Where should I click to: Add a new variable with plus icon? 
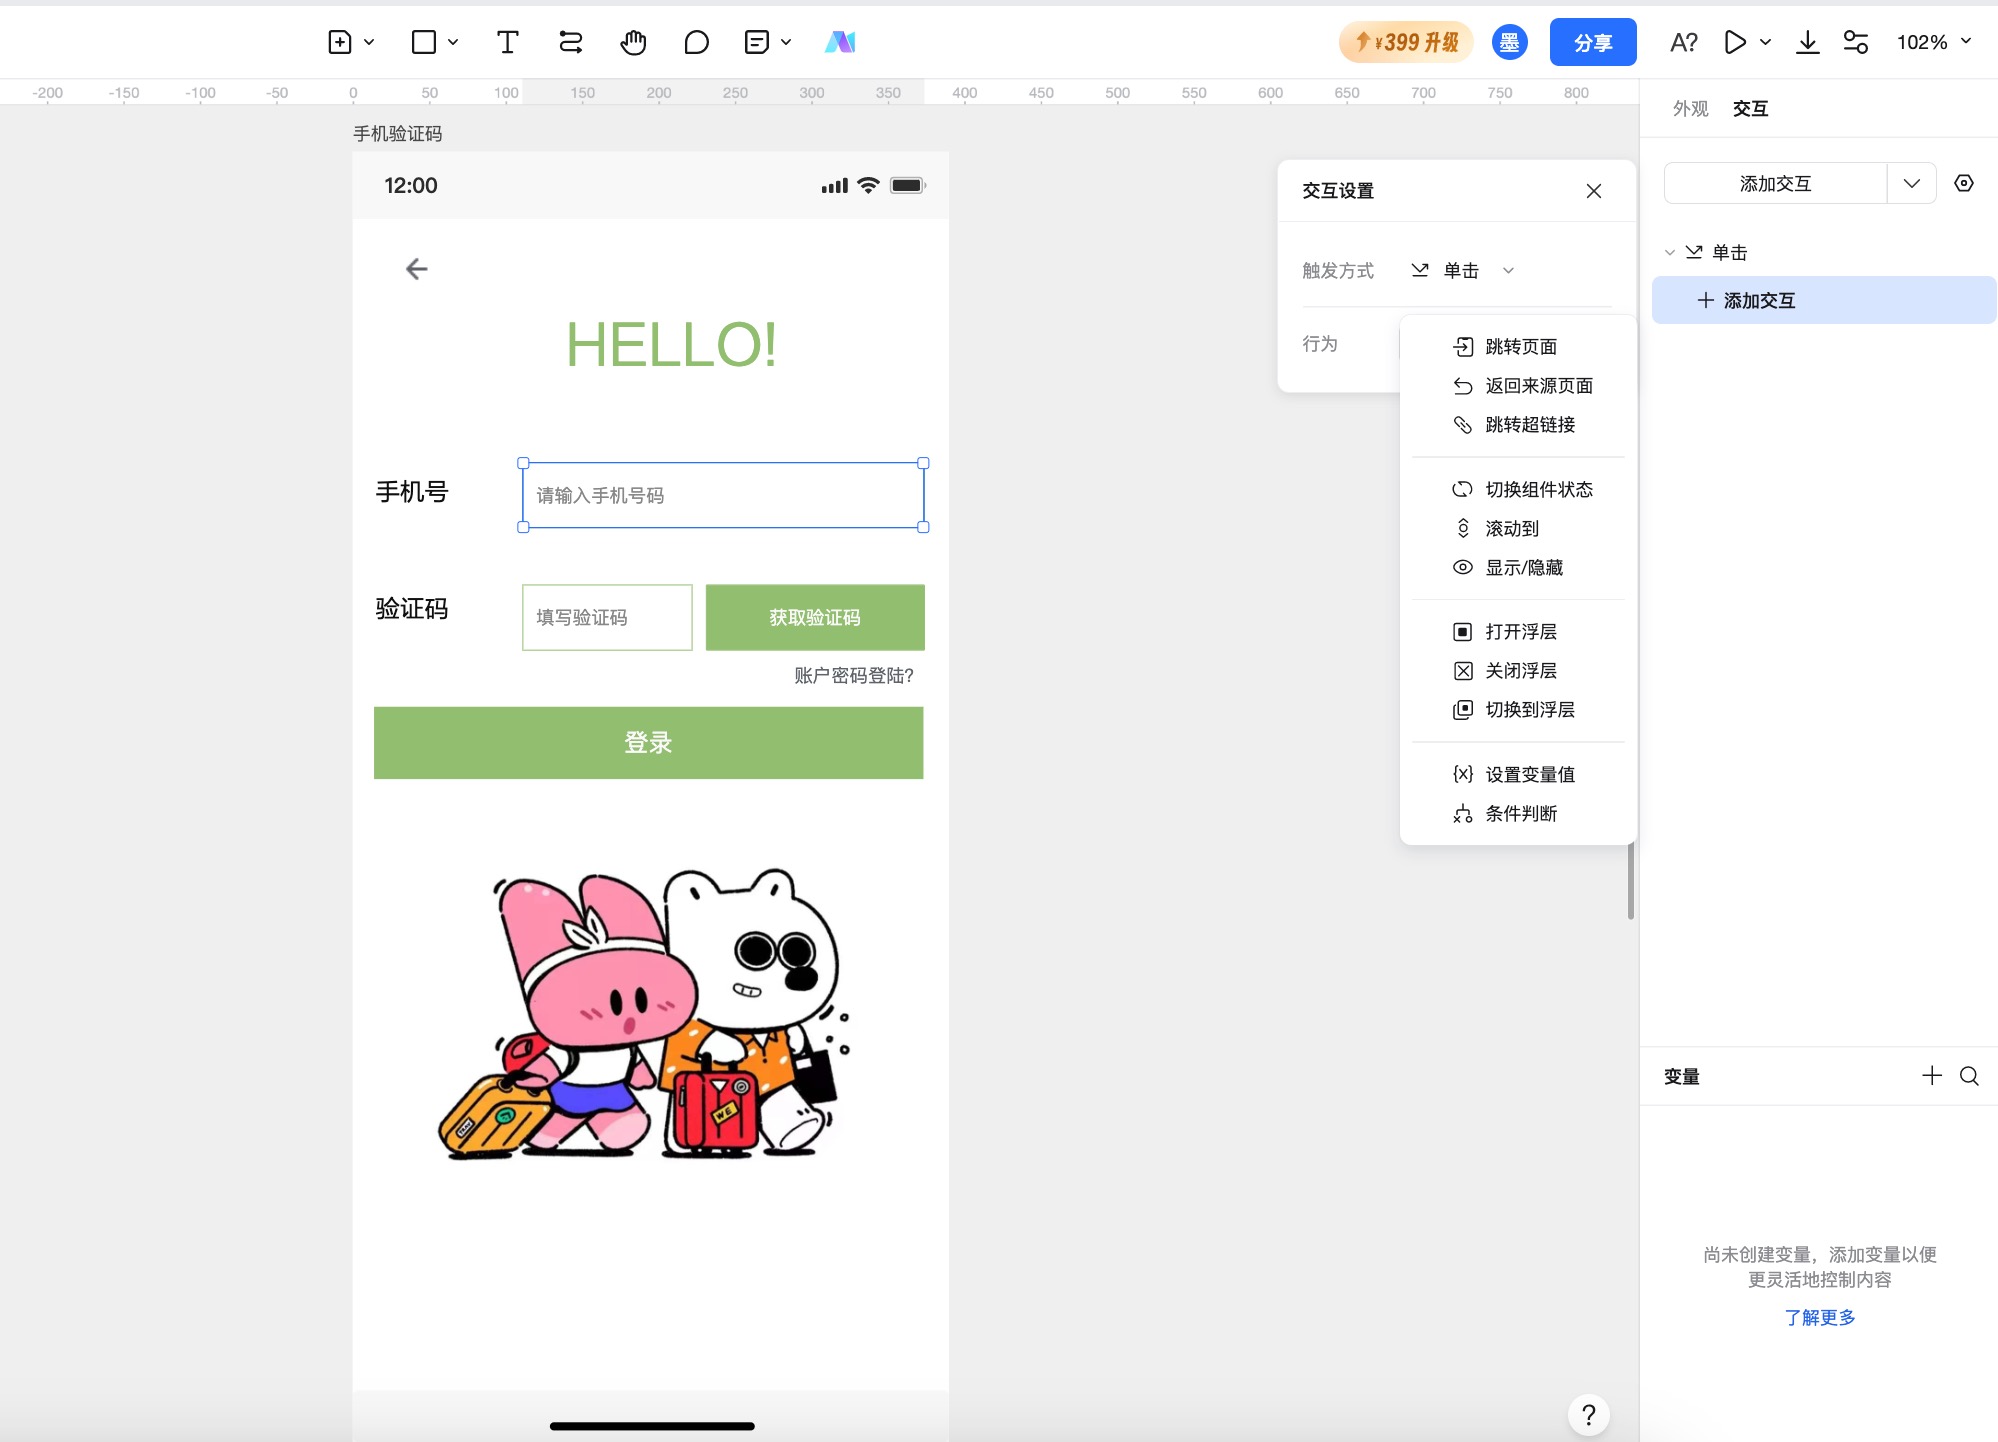pyautogui.click(x=1932, y=1075)
